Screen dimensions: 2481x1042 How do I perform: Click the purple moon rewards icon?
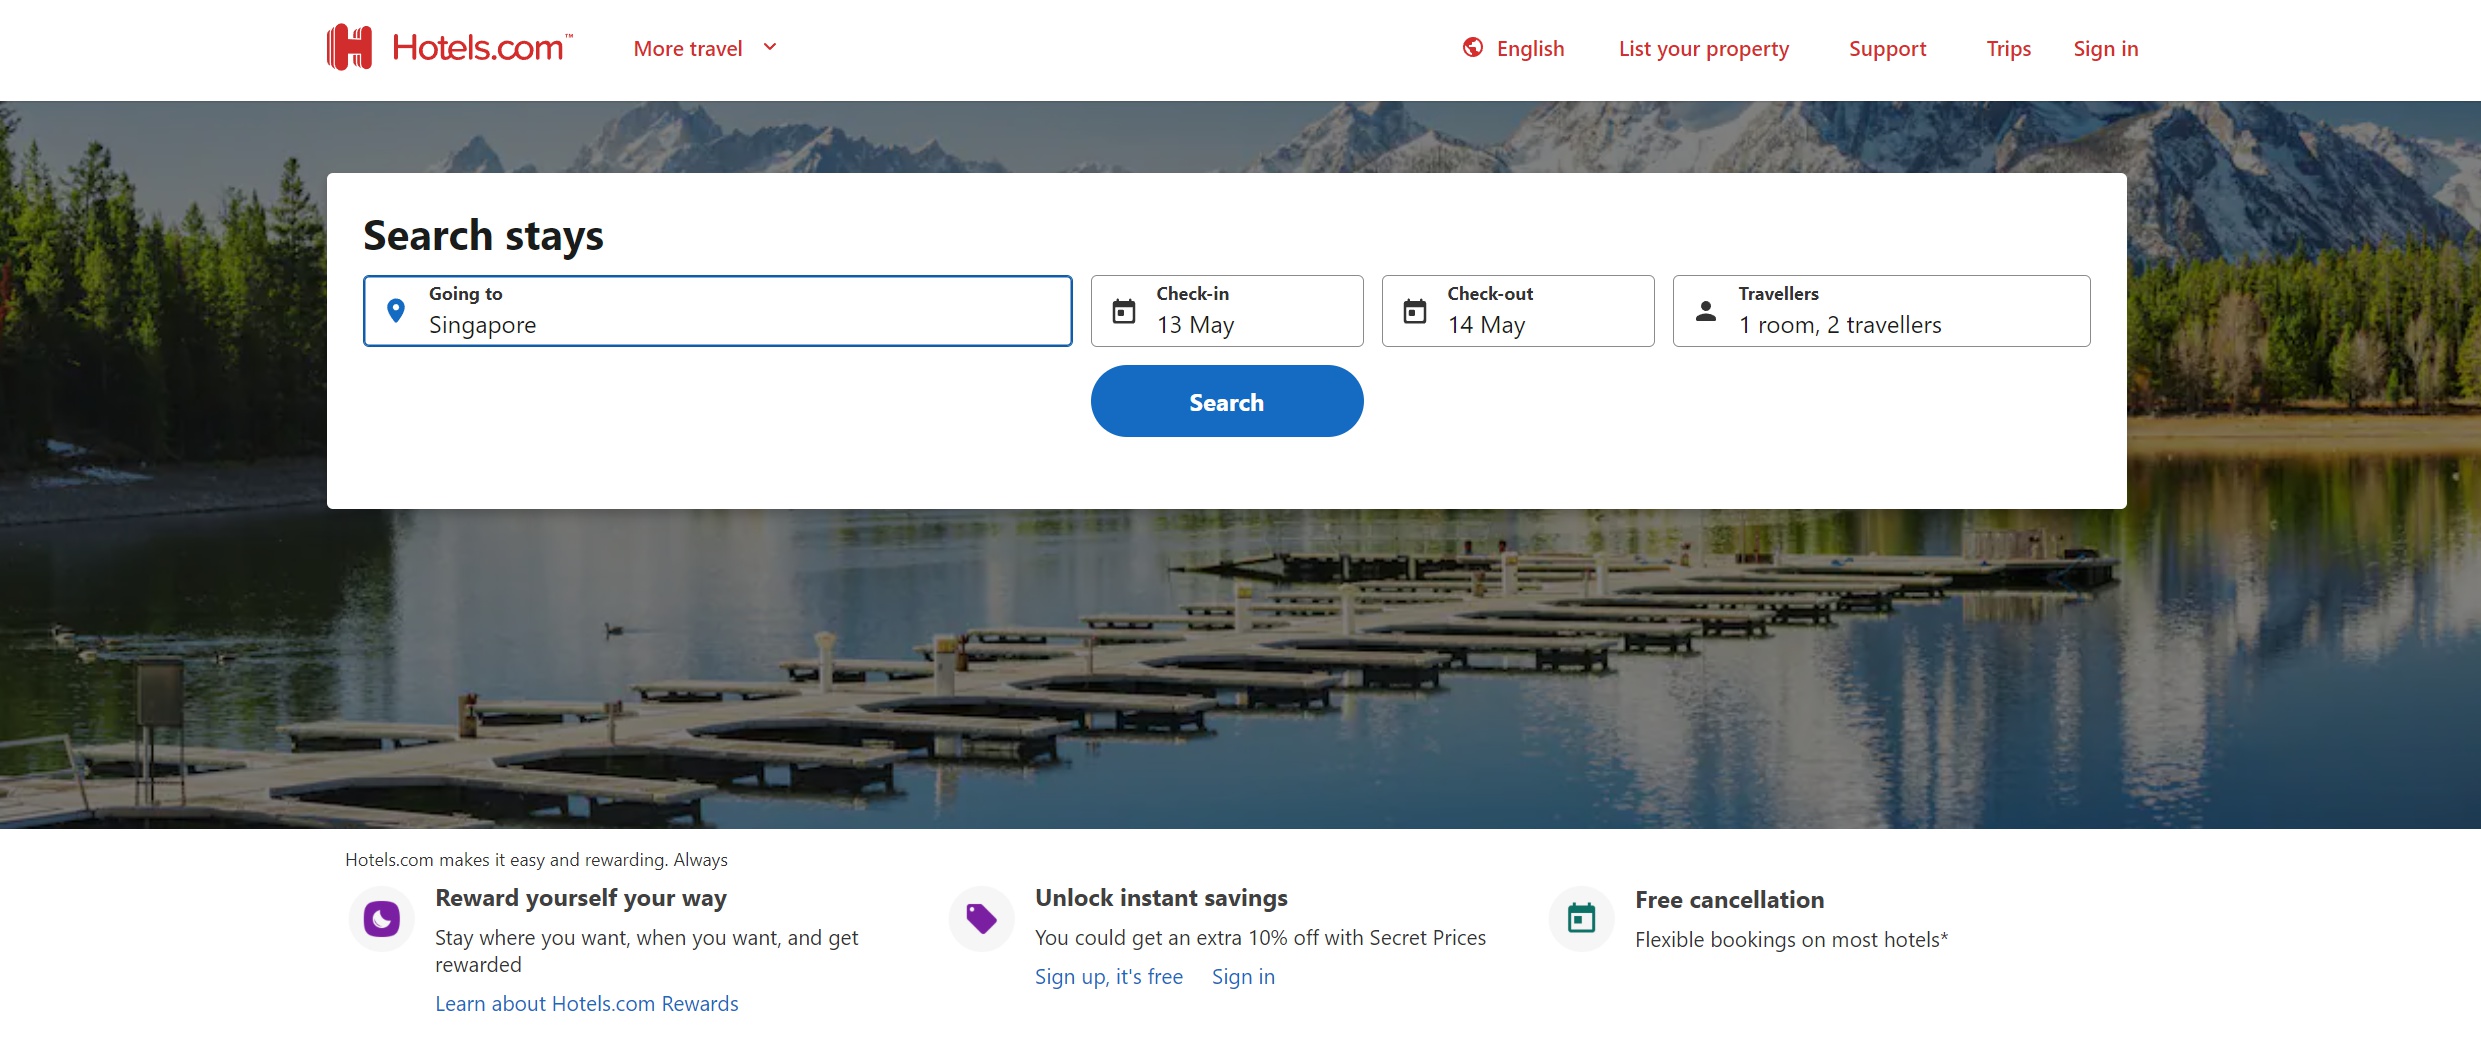pos(381,918)
